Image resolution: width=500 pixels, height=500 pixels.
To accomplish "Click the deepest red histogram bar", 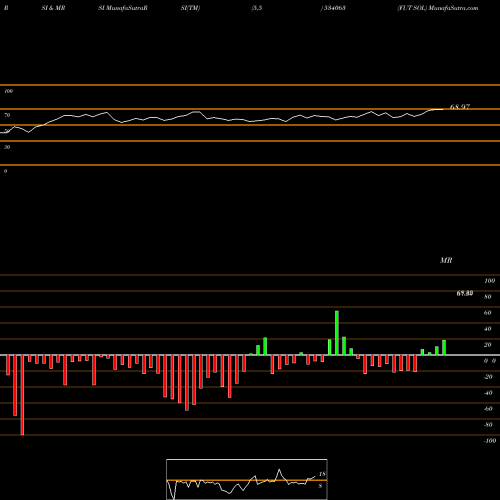I will click(22, 395).
